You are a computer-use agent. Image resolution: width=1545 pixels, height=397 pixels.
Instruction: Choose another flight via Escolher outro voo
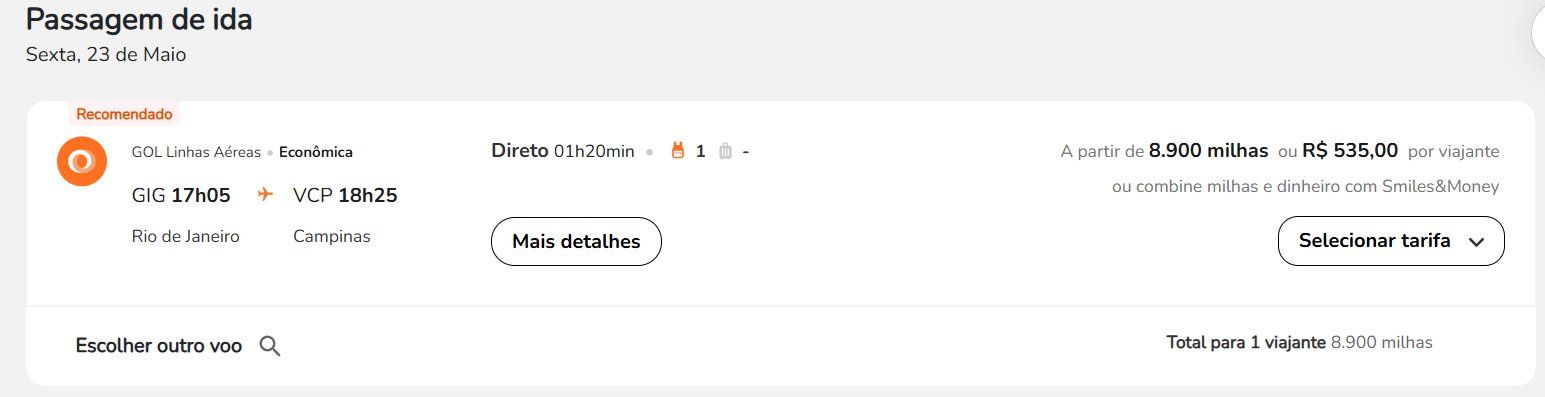tap(159, 346)
